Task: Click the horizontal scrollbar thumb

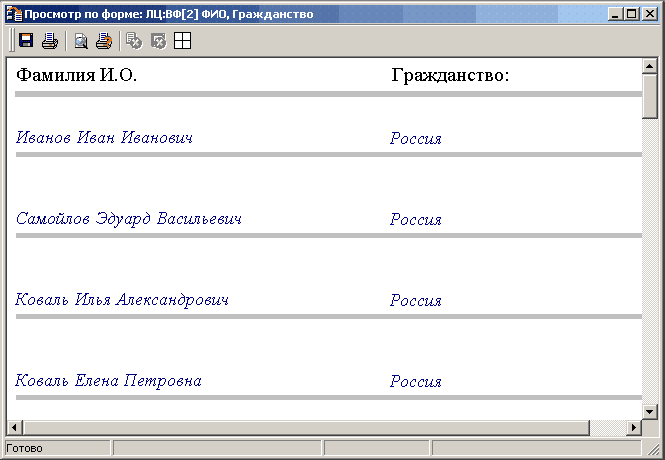Action: tap(306, 427)
